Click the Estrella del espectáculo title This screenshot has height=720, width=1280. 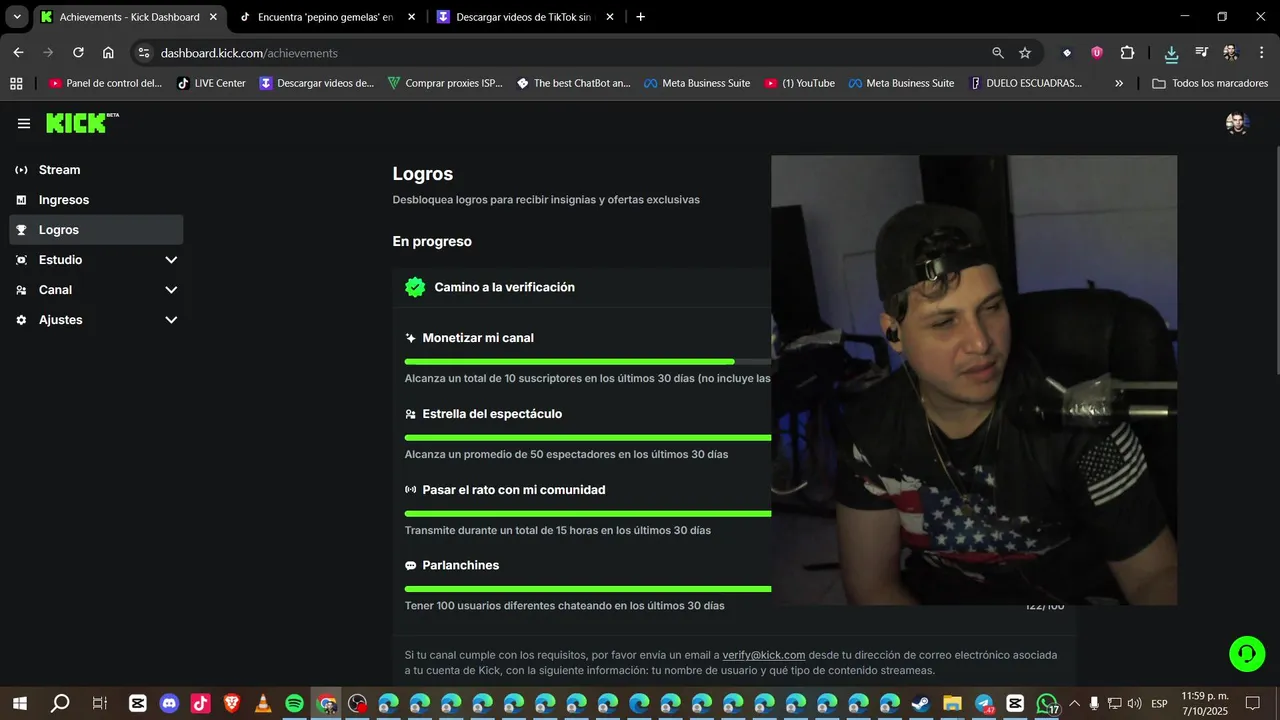(x=492, y=414)
